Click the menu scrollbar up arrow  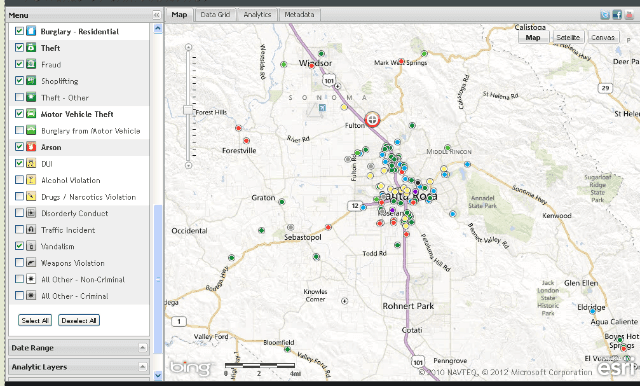pyautogui.click(x=158, y=28)
